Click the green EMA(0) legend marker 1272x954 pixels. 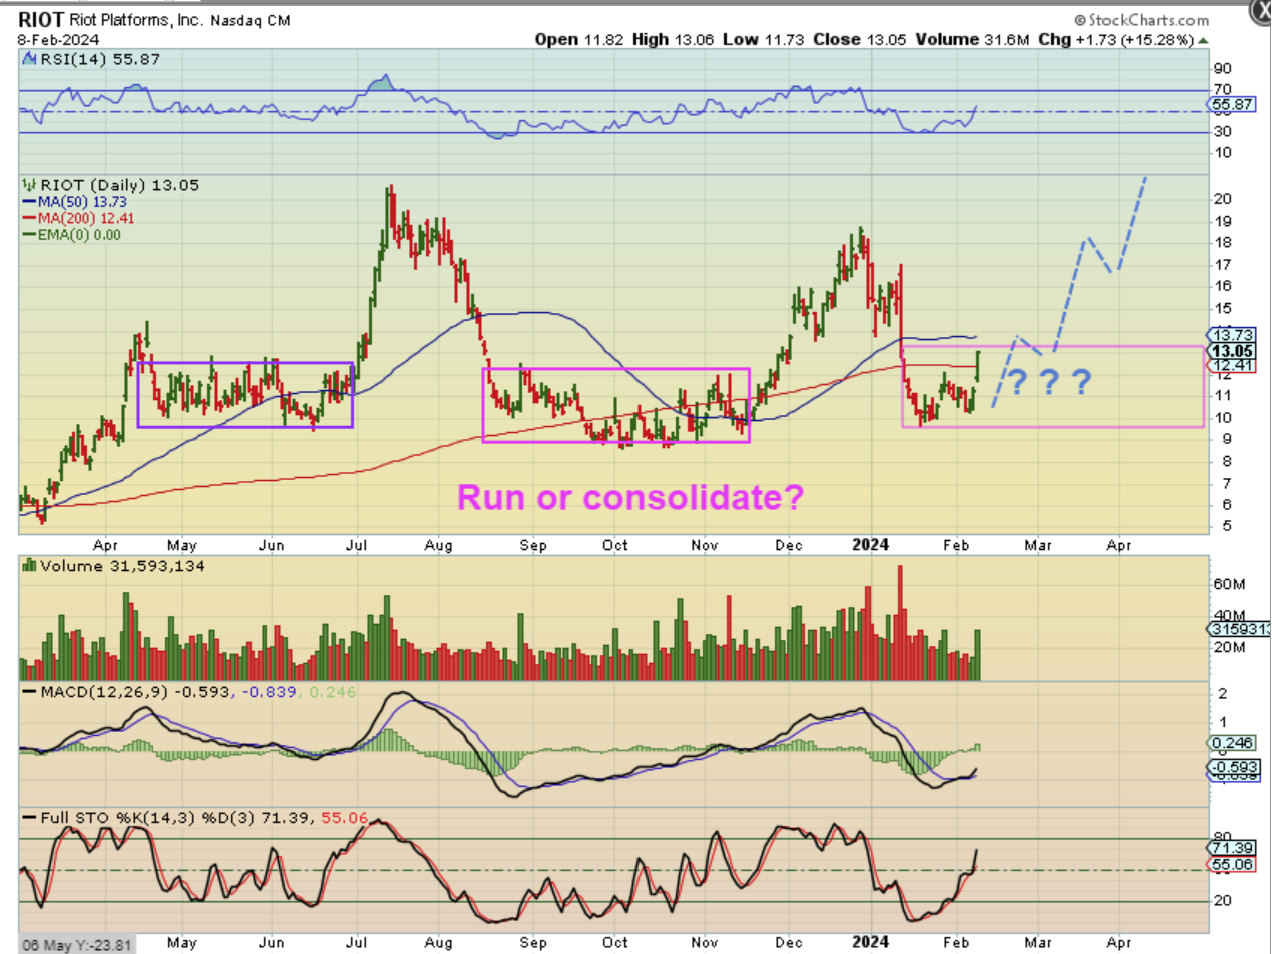pyautogui.click(x=29, y=235)
